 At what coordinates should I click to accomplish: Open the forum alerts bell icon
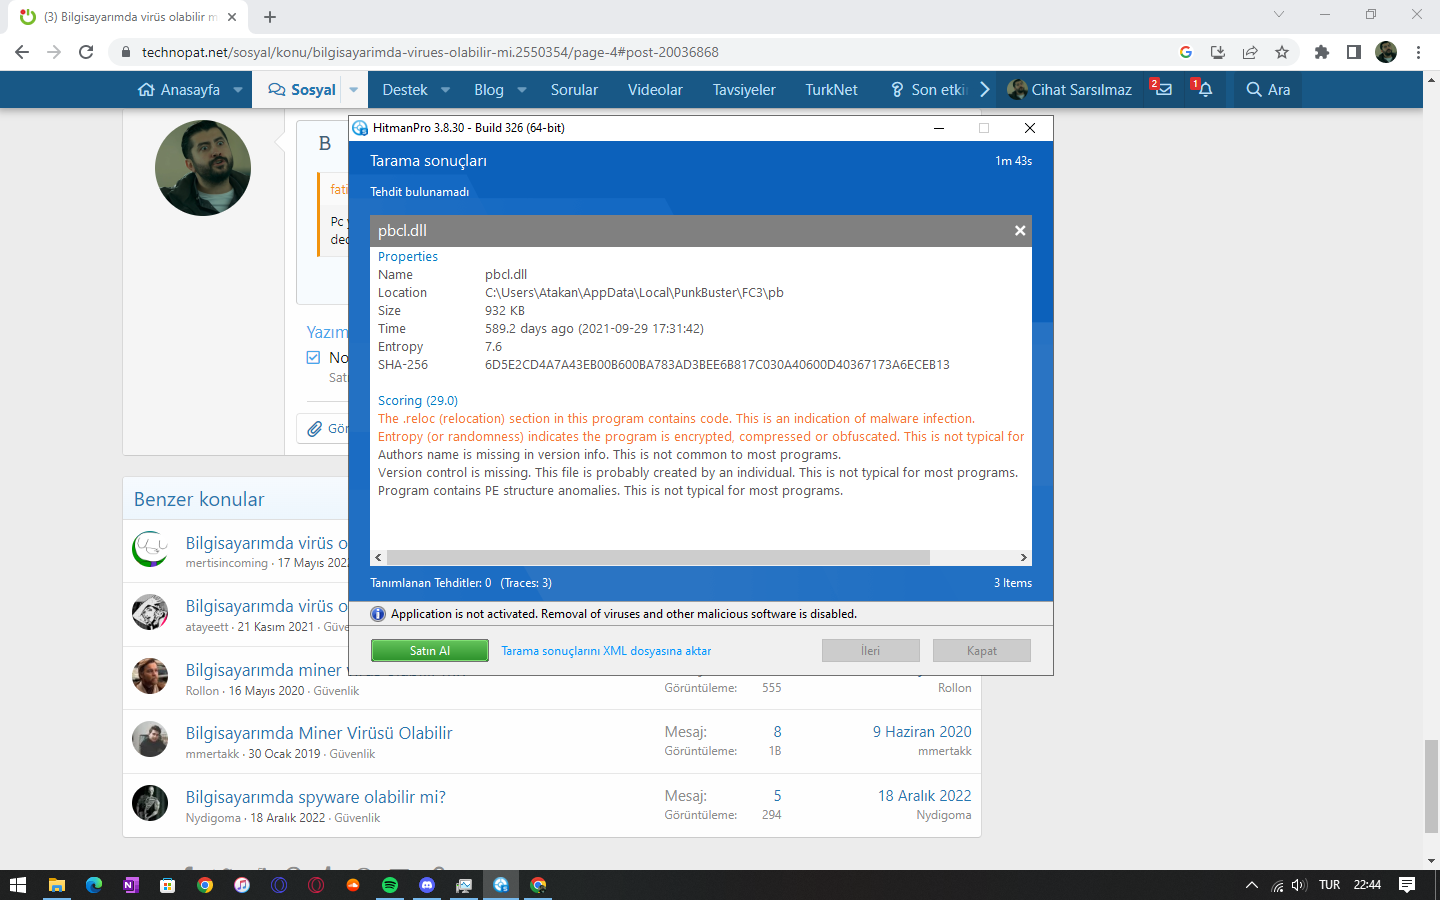tap(1203, 89)
